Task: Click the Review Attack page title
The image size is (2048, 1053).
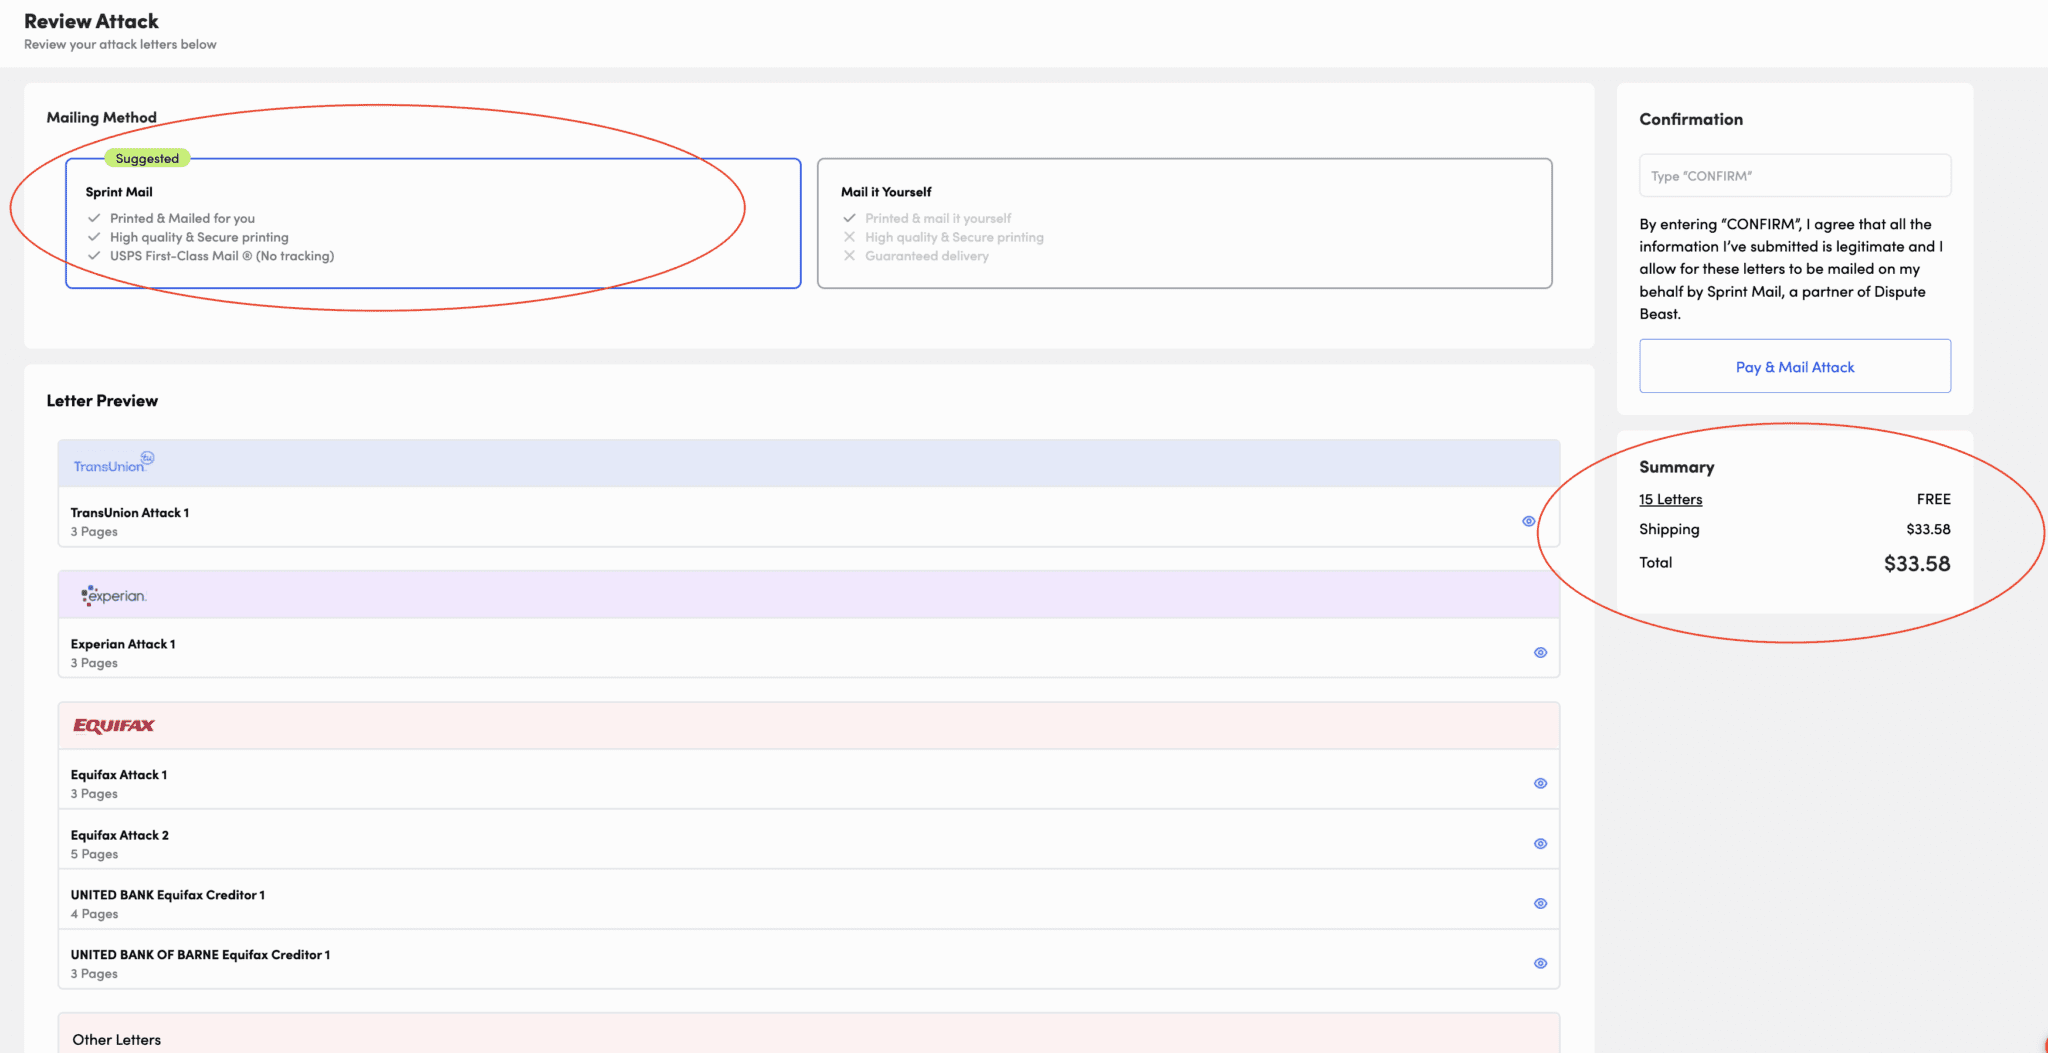Action: click(x=91, y=20)
